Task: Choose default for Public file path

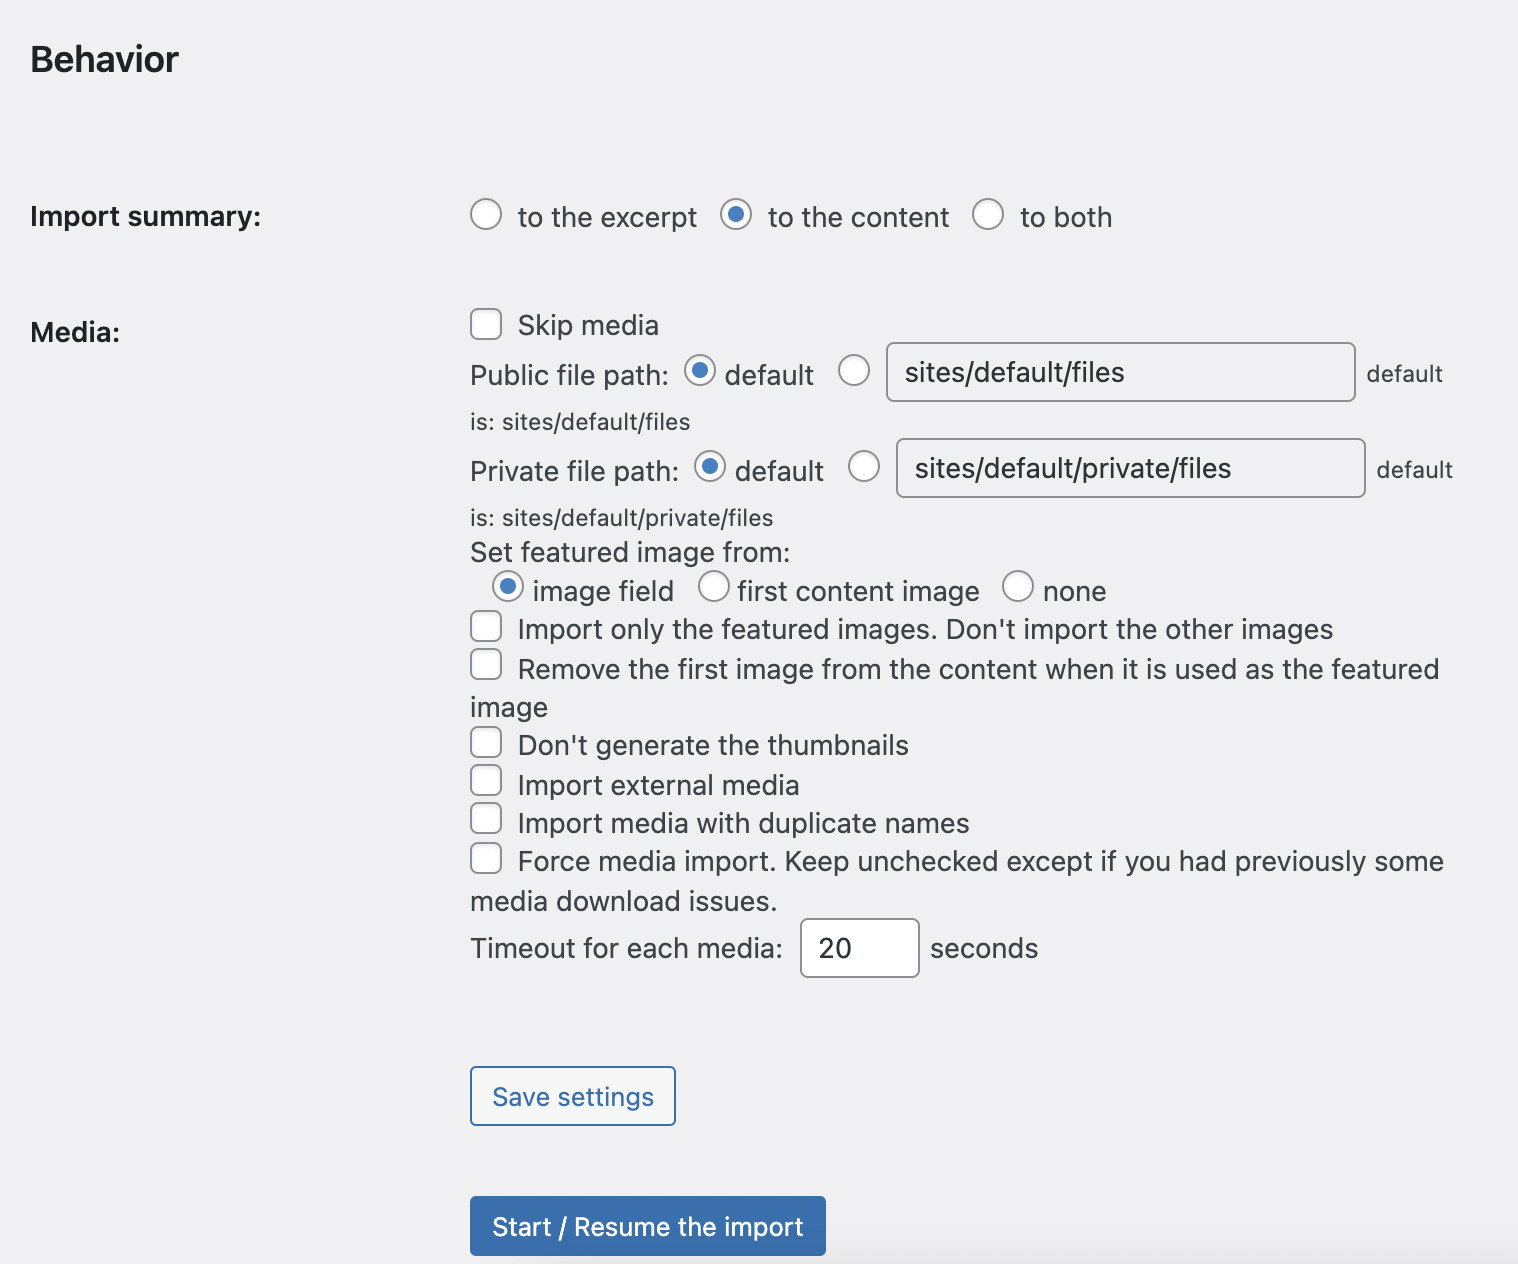Action: tap(700, 371)
